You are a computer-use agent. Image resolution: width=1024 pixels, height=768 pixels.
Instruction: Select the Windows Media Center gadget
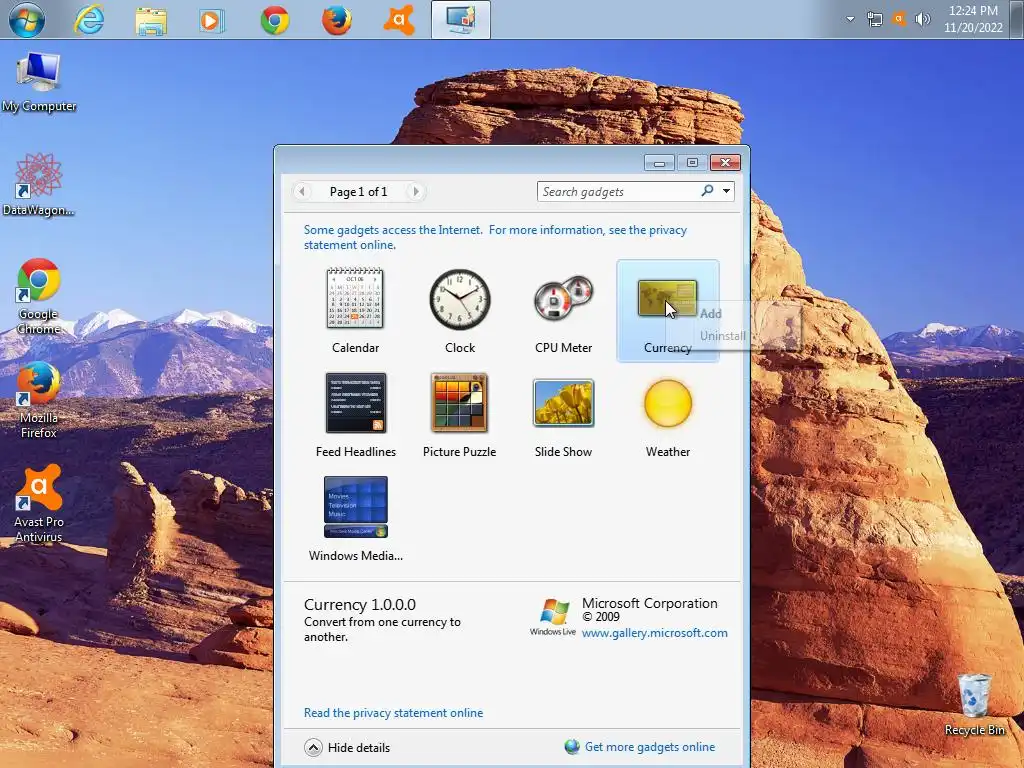(355, 519)
